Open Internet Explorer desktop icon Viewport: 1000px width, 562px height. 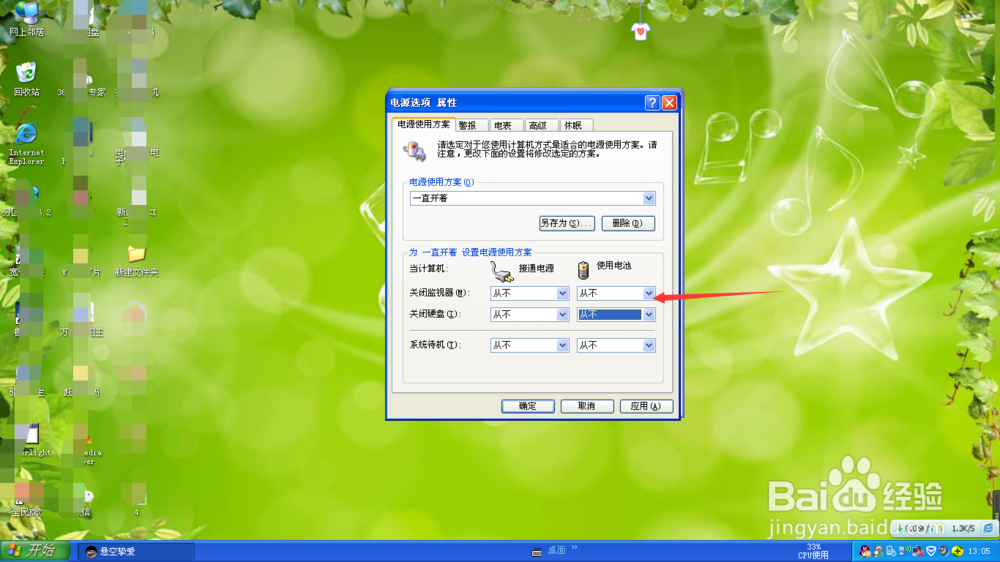click(x=27, y=144)
